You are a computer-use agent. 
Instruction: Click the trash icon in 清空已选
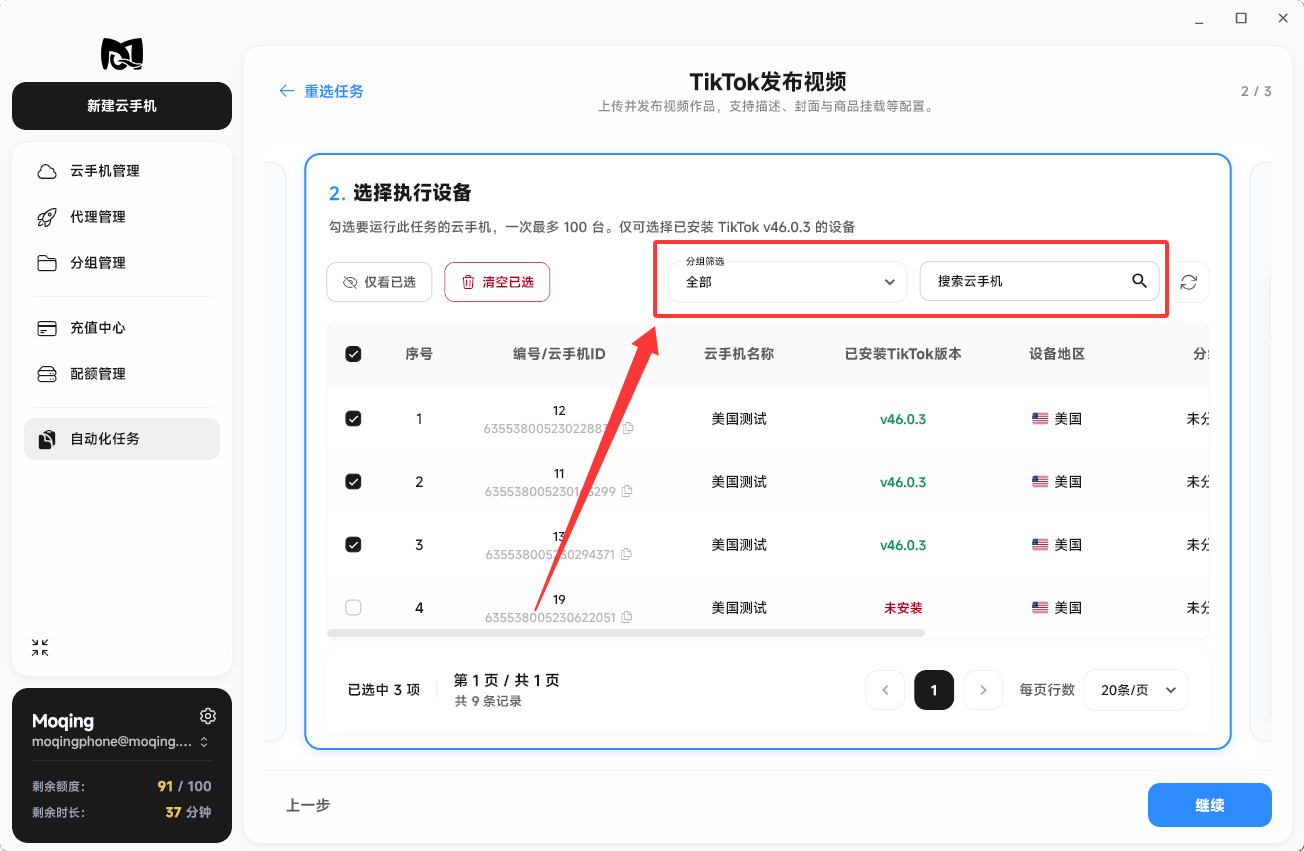coord(468,282)
